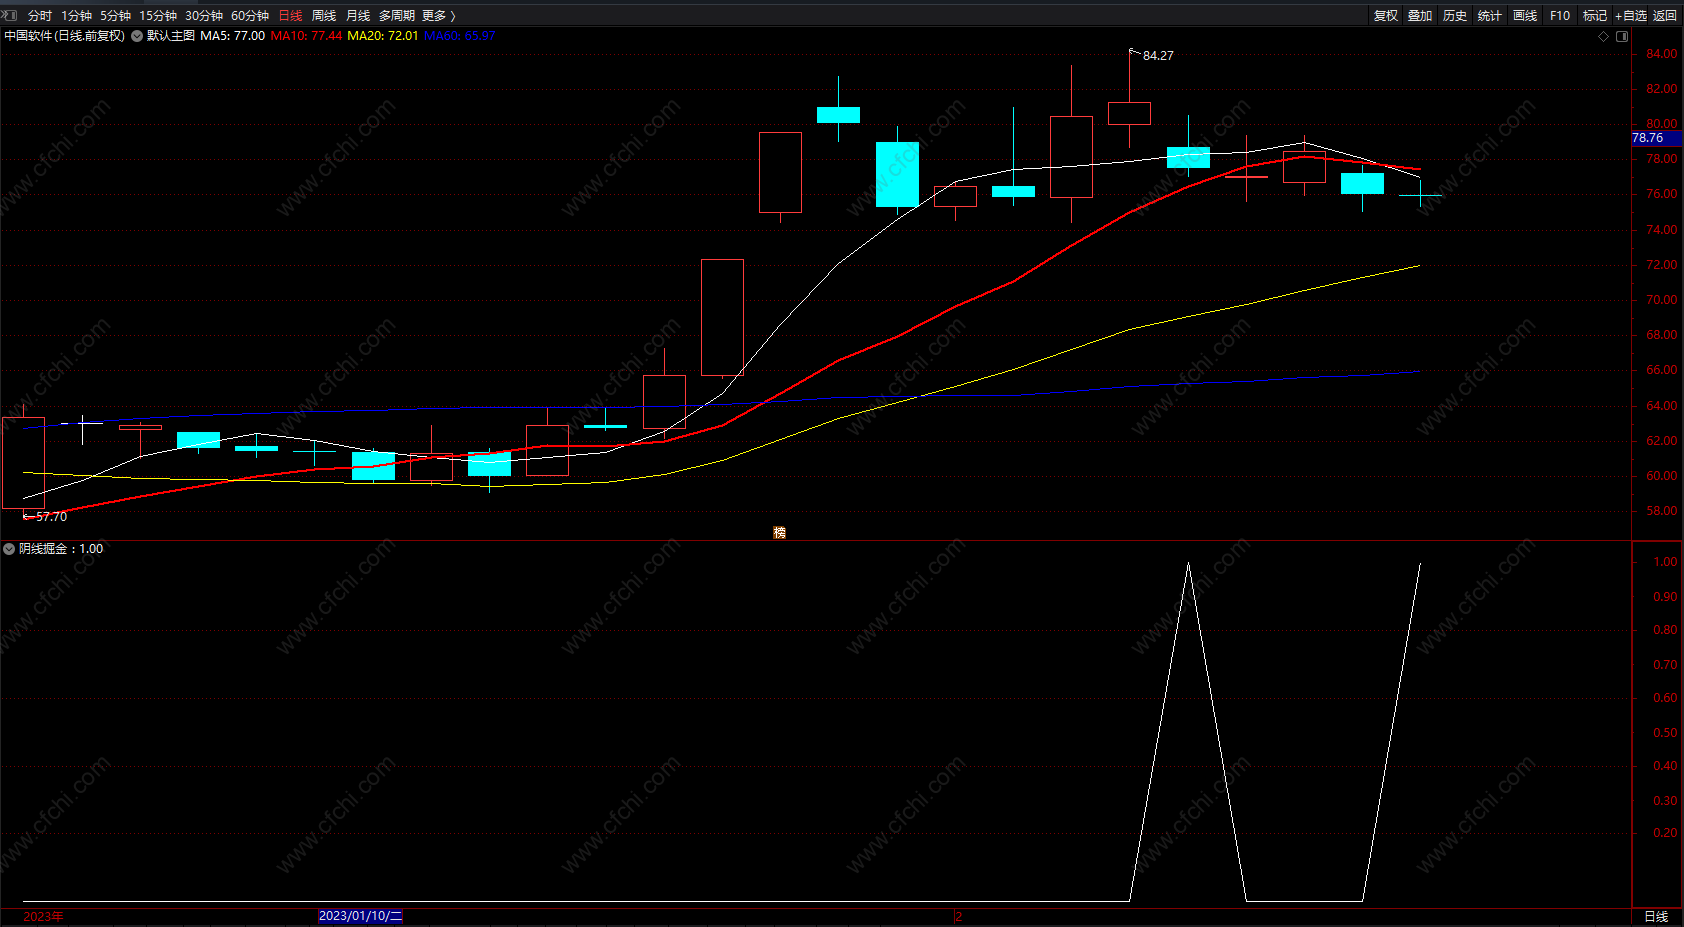Click the 57.70 low price marker

(x=51, y=517)
